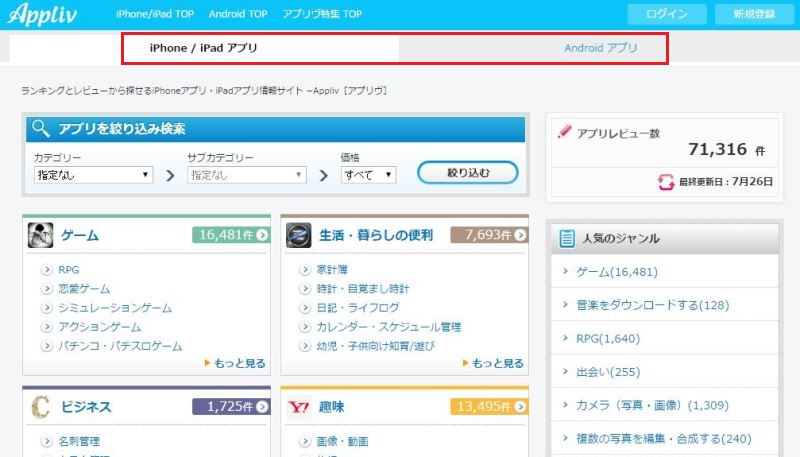The width and height of the screenshot is (800, 457).
Task: Click the Game category controller icon
Action: 40,235
